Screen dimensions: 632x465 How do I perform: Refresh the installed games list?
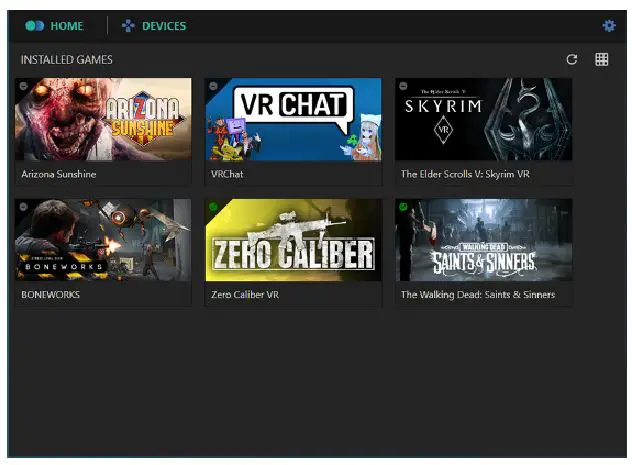pos(572,60)
